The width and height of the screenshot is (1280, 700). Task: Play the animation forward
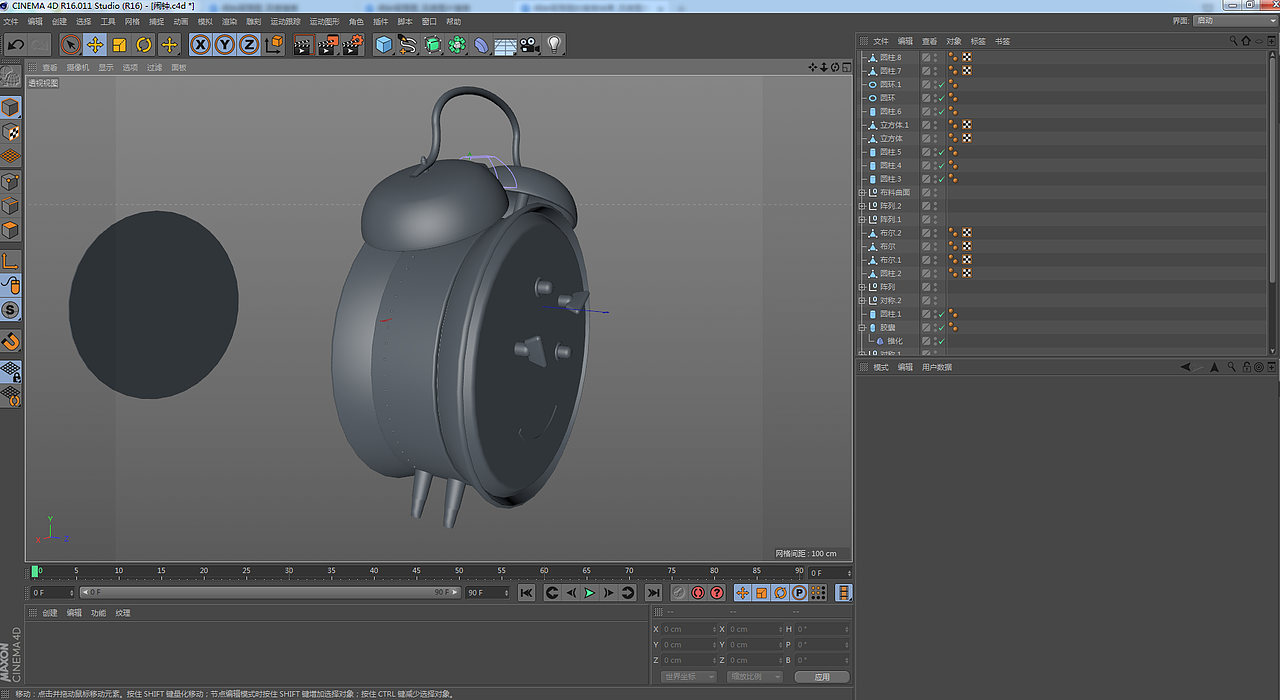589,593
